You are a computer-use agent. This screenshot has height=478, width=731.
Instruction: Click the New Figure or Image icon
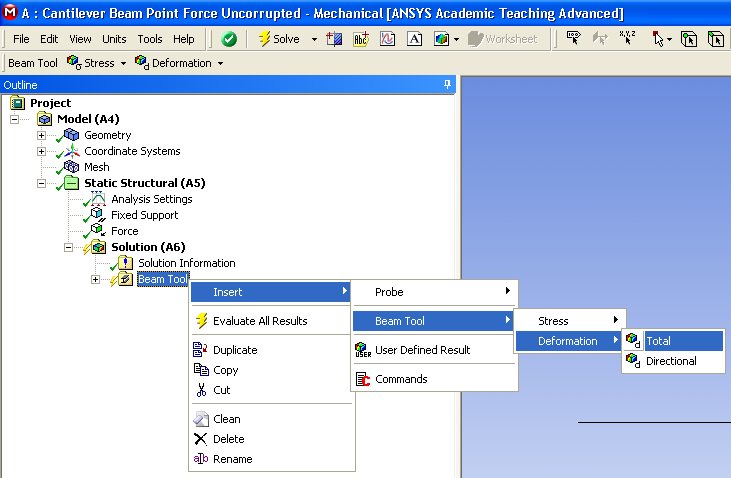pos(441,39)
